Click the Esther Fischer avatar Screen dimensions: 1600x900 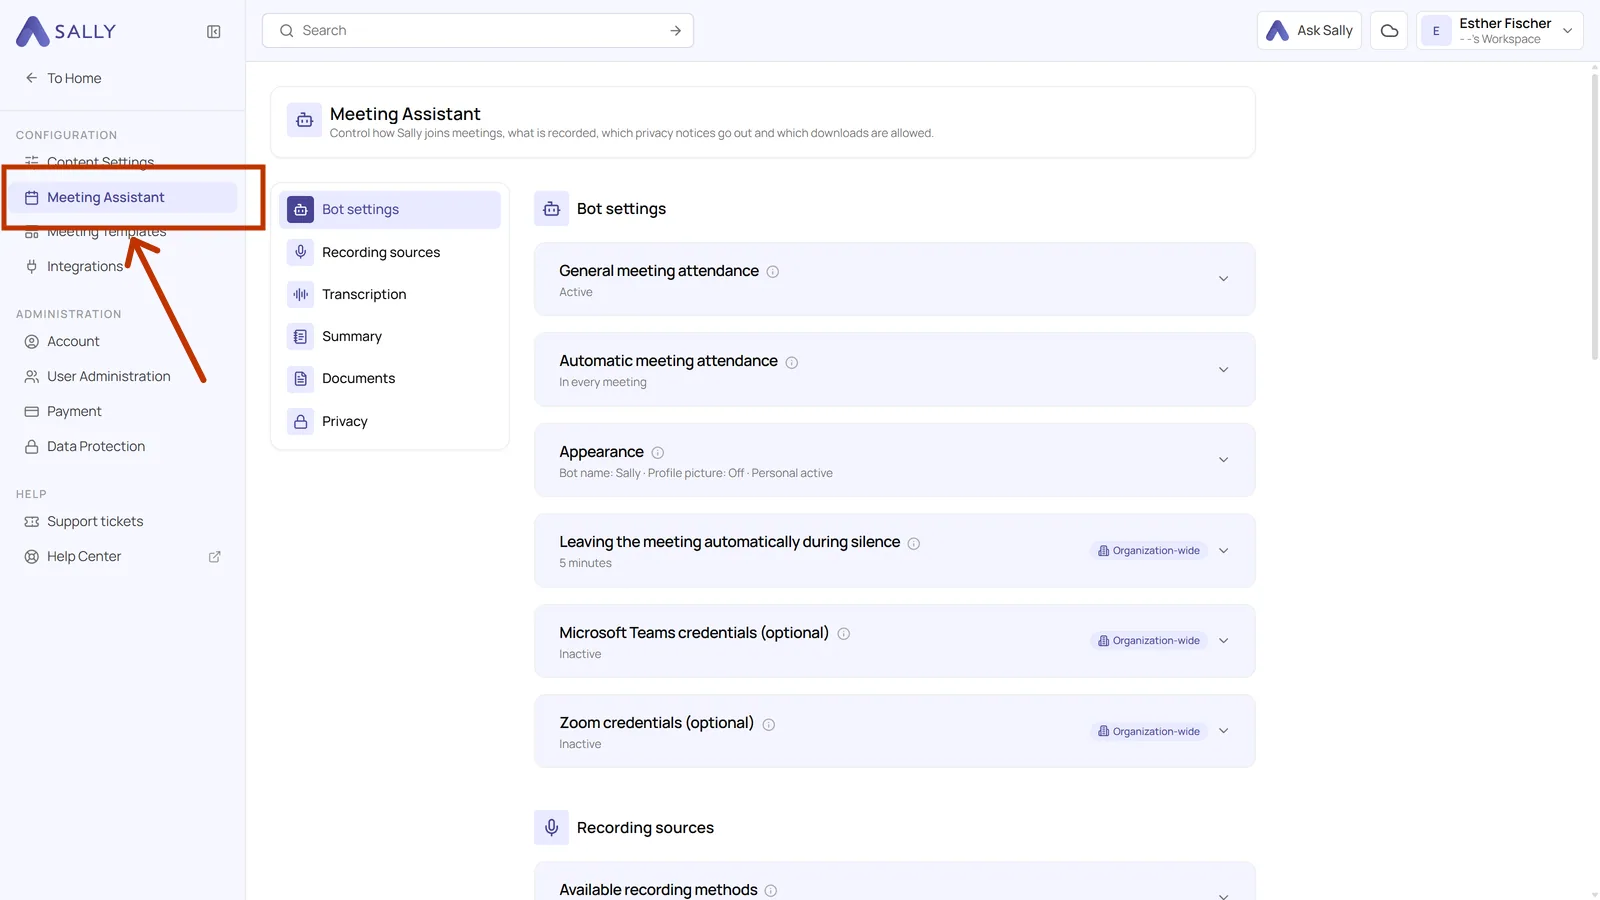(x=1436, y=31)
